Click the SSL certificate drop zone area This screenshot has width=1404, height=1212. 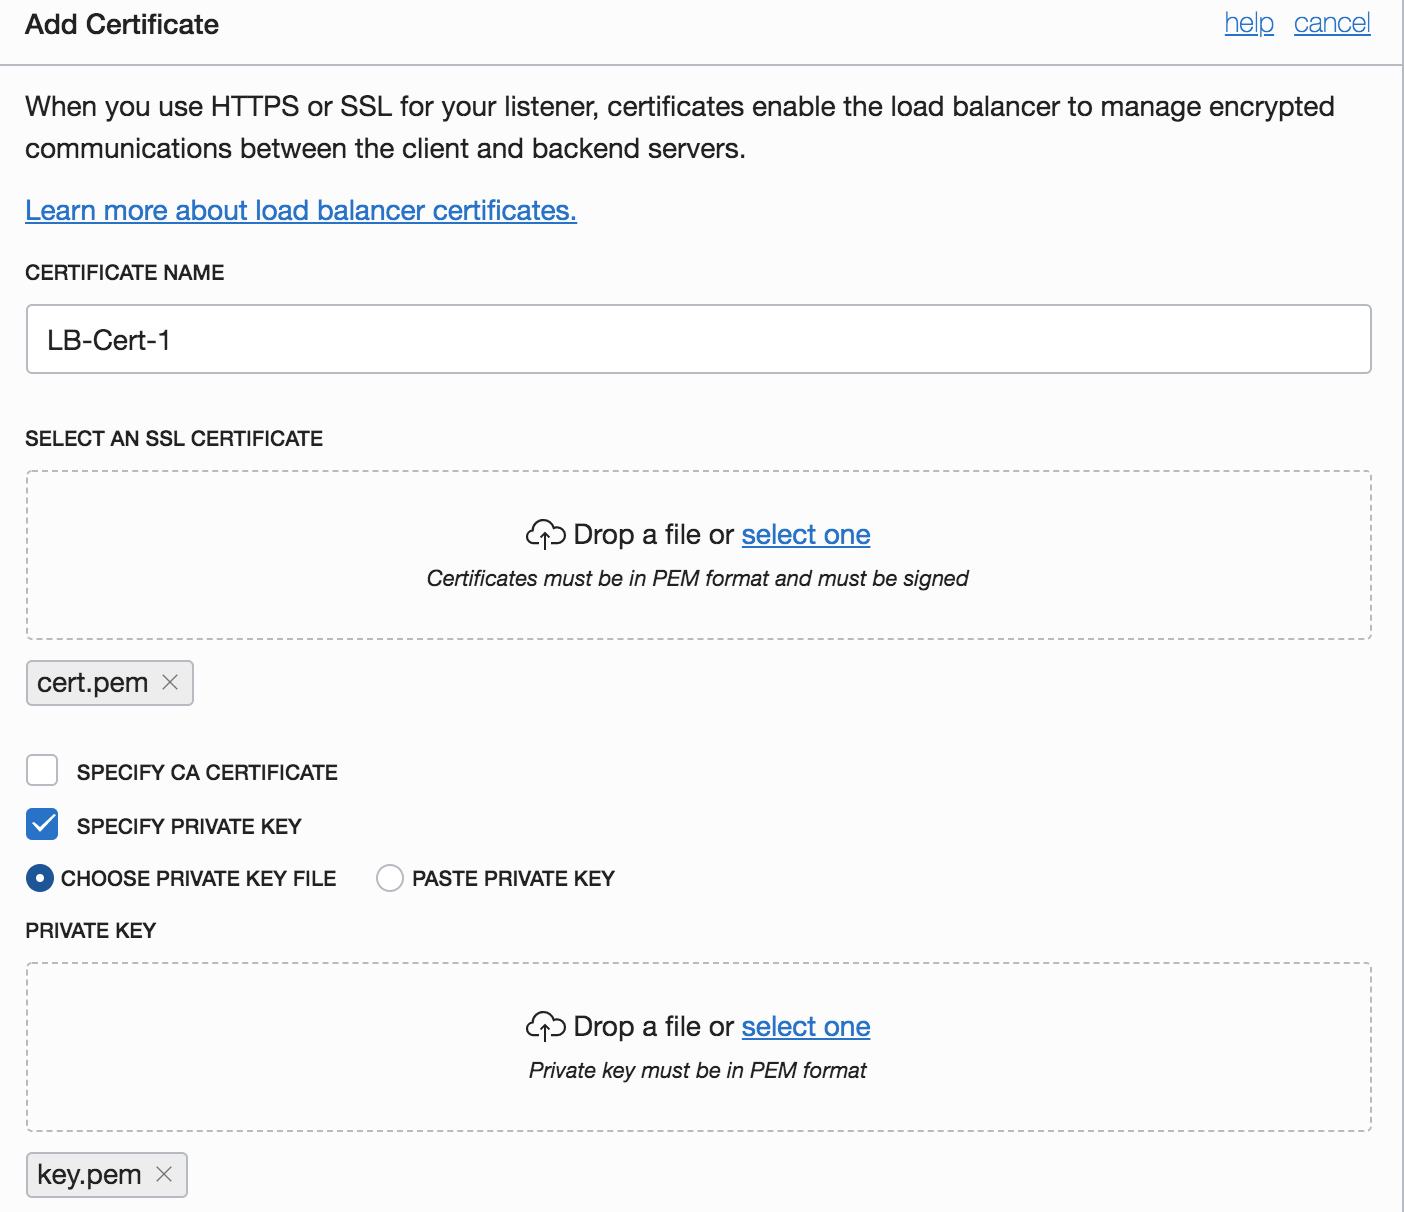[x=698, y=610]
